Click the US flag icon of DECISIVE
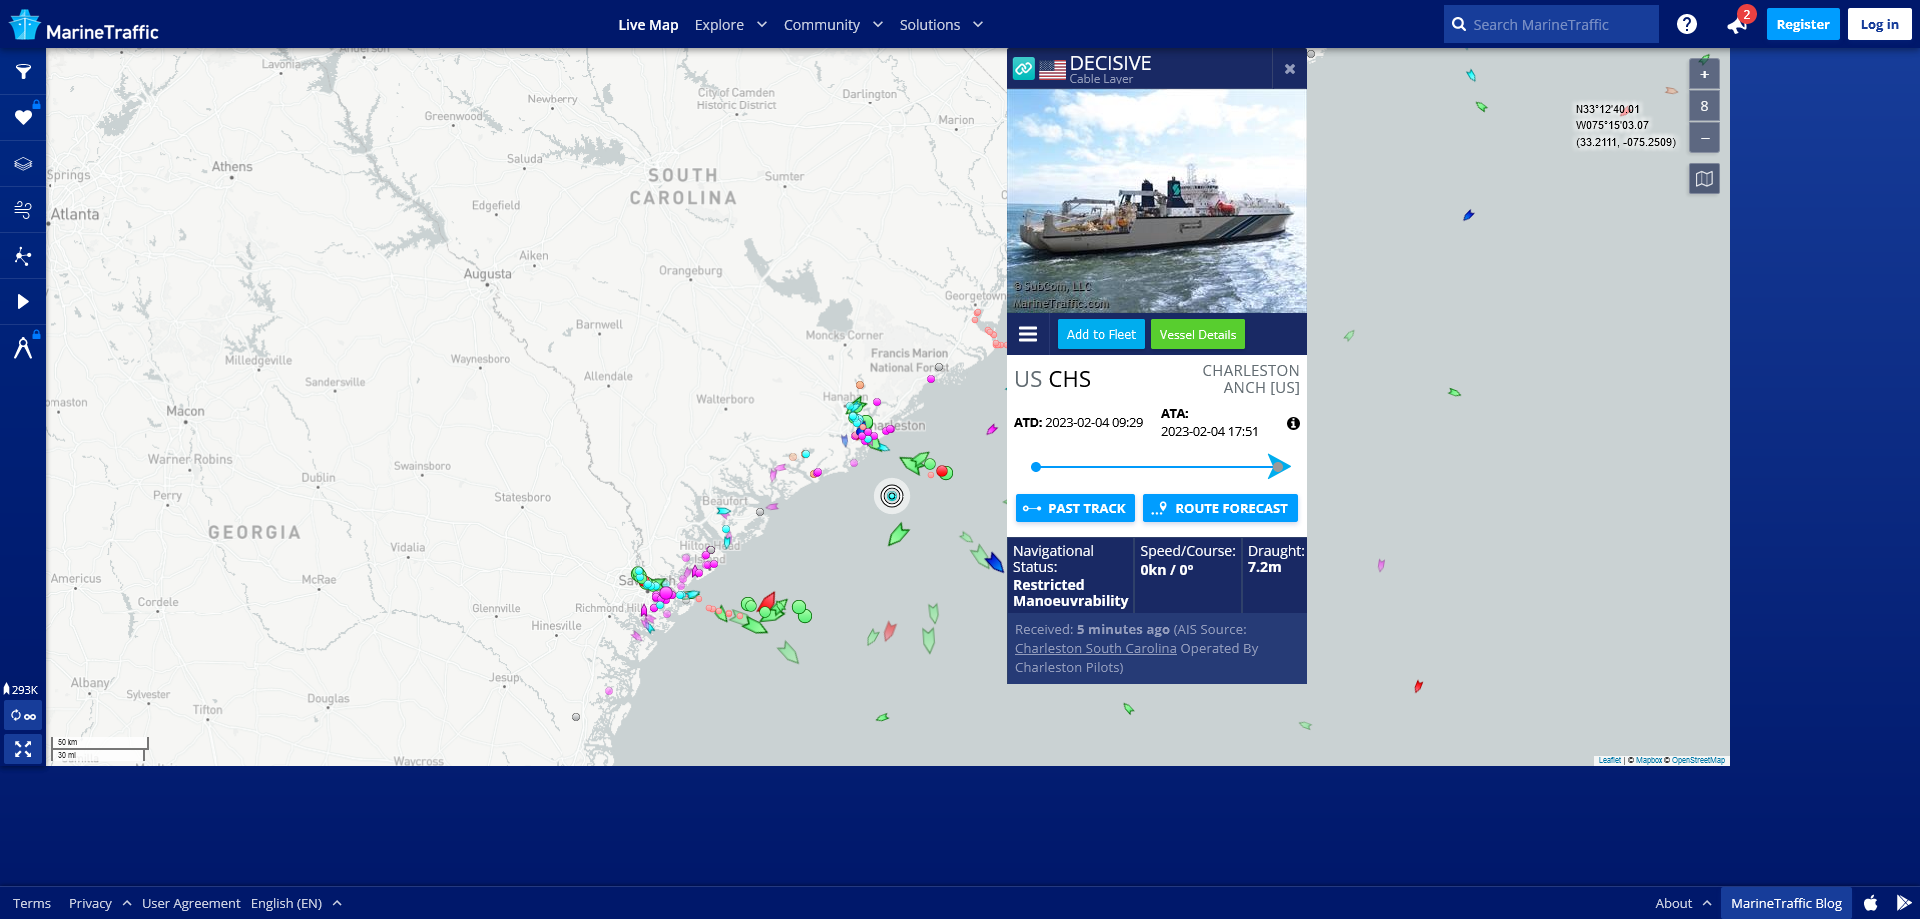1920x919 pixels. (1052, 69)
